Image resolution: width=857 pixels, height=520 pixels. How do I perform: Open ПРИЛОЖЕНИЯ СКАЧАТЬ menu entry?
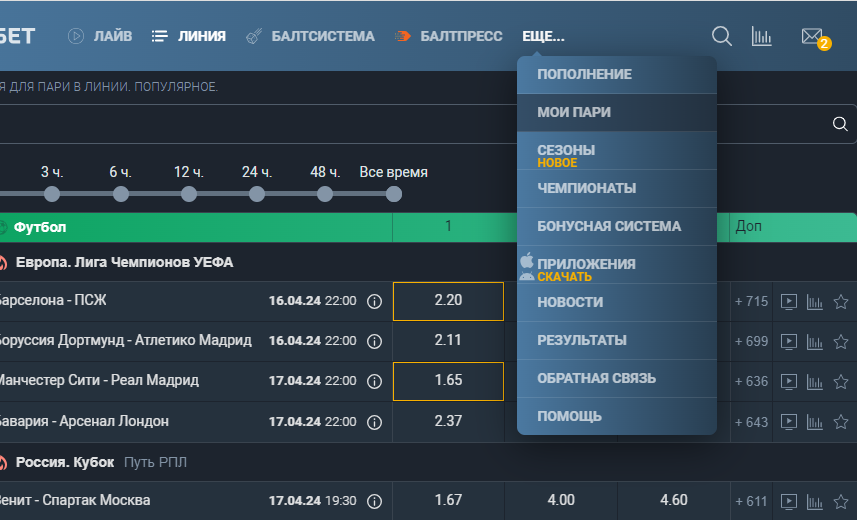point(617,265)
